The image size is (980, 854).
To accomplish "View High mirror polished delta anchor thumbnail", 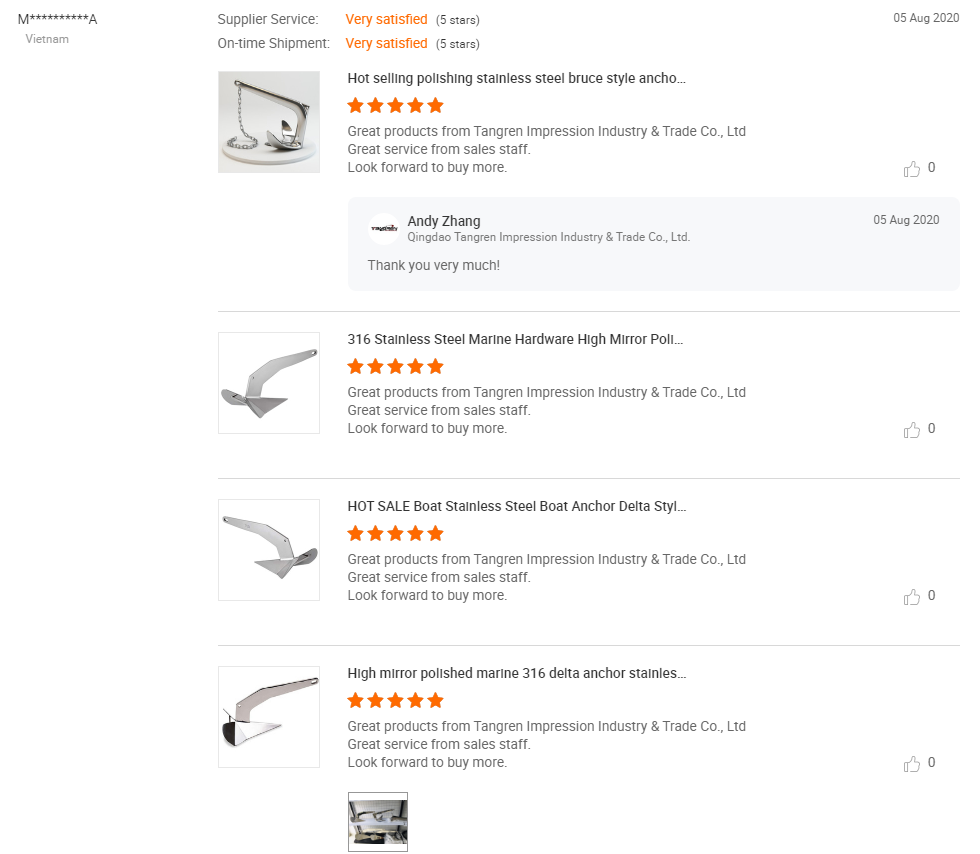I will click(269, 717).
